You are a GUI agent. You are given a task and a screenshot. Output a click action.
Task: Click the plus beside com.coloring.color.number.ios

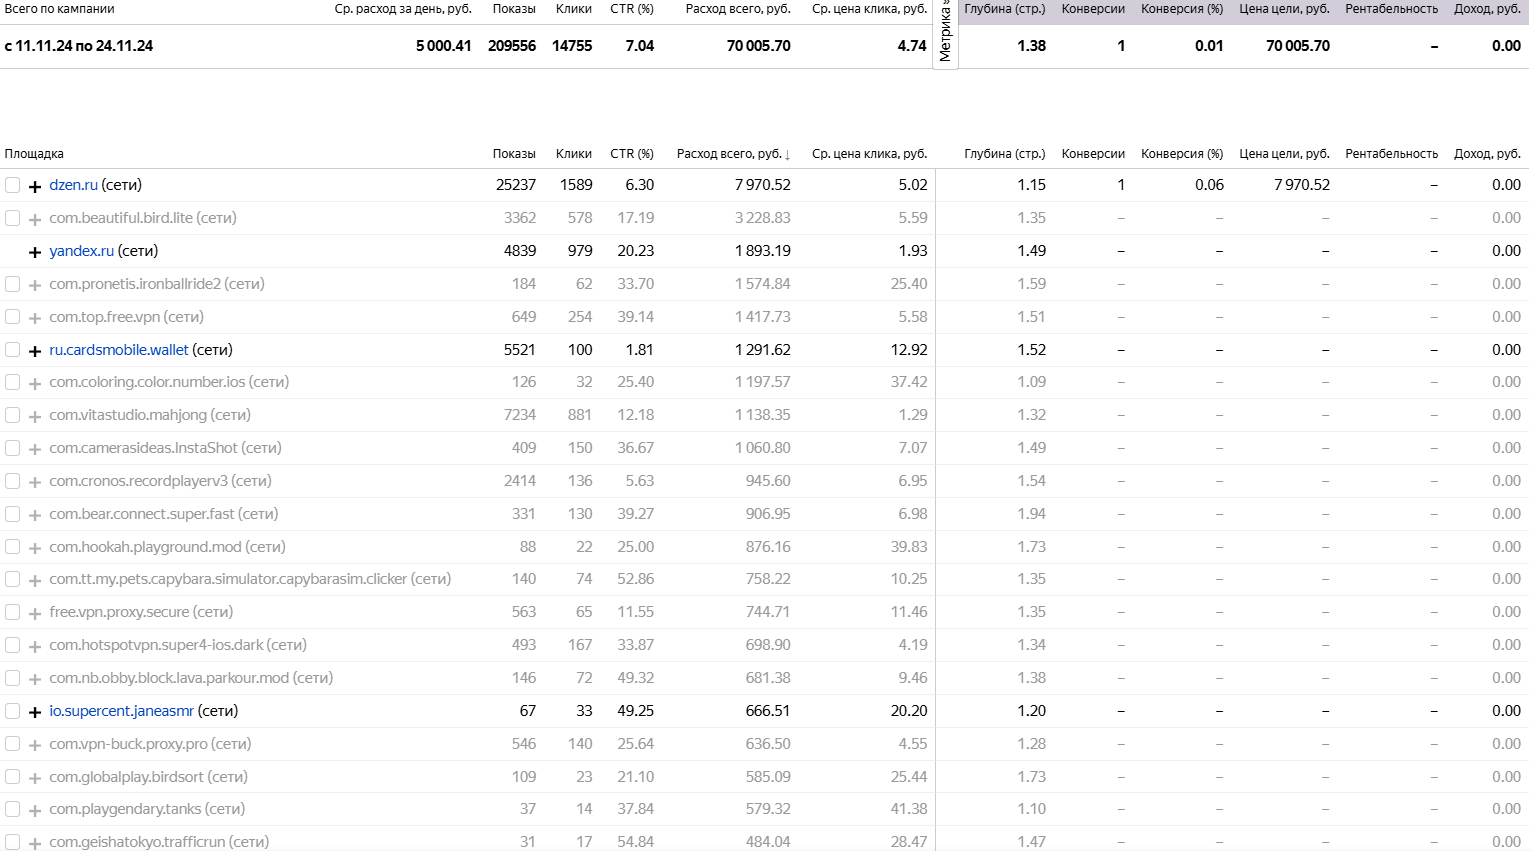point(35,383)
